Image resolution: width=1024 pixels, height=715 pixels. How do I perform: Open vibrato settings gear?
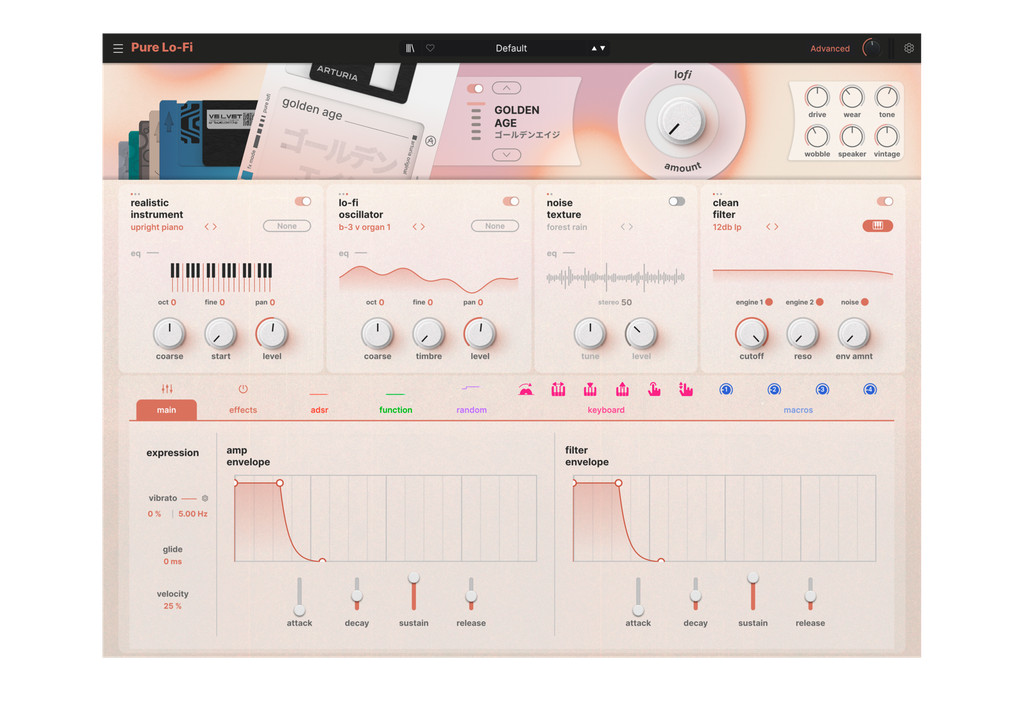(x=205, y=498)
